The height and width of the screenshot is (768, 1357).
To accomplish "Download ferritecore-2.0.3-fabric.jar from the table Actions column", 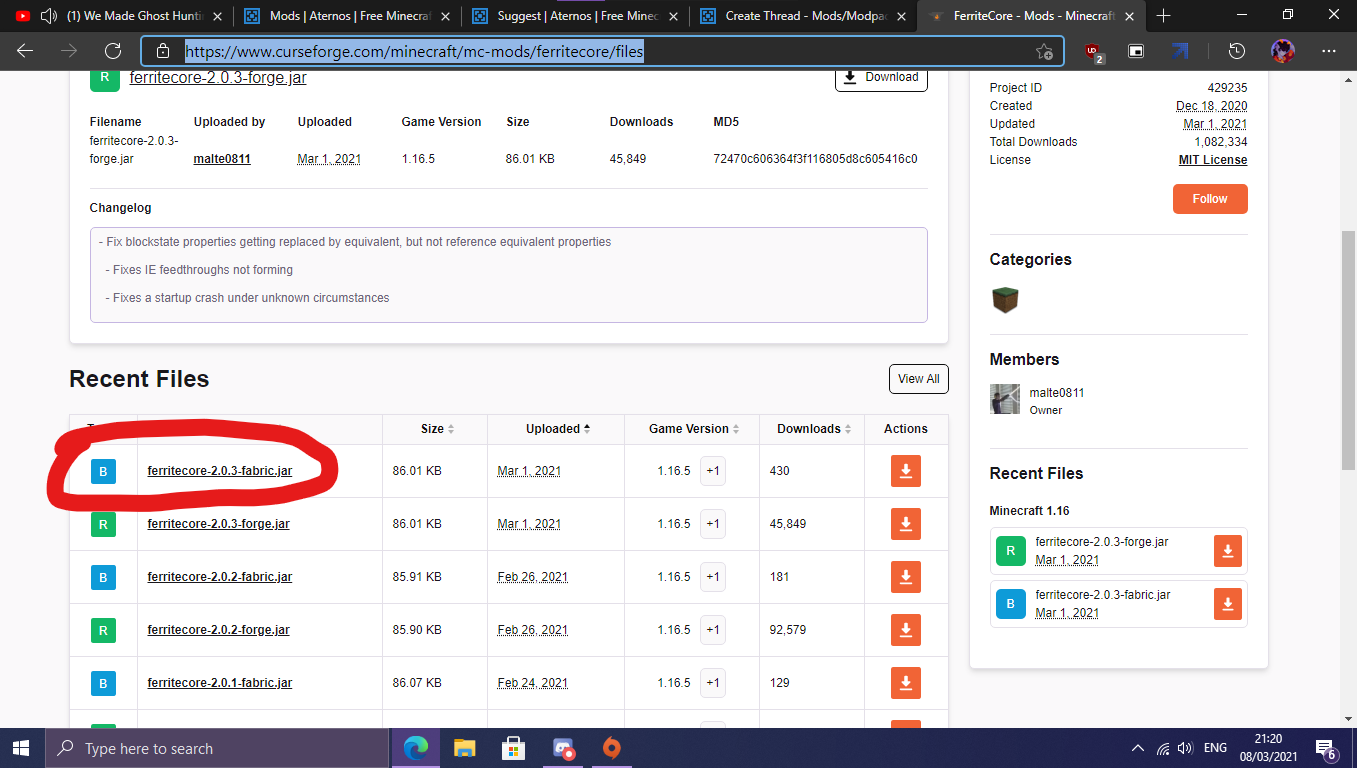I will [x=906, y=471].
